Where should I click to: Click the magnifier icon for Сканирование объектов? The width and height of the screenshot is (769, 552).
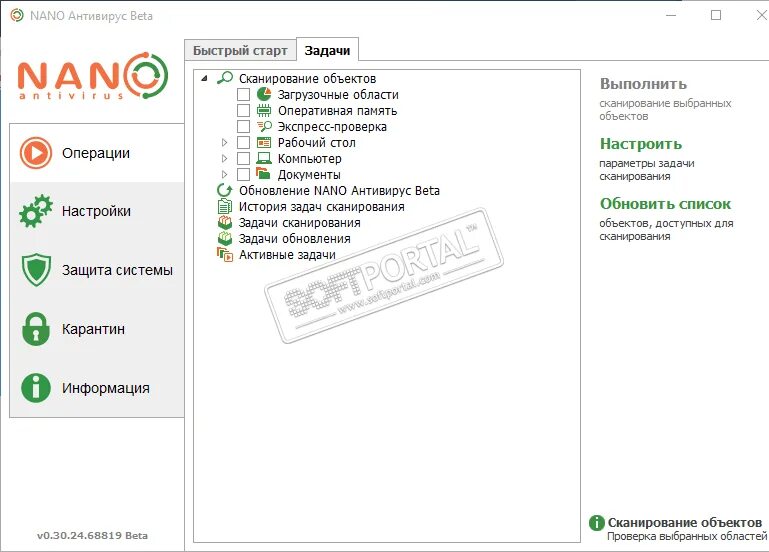coord(225,78)
